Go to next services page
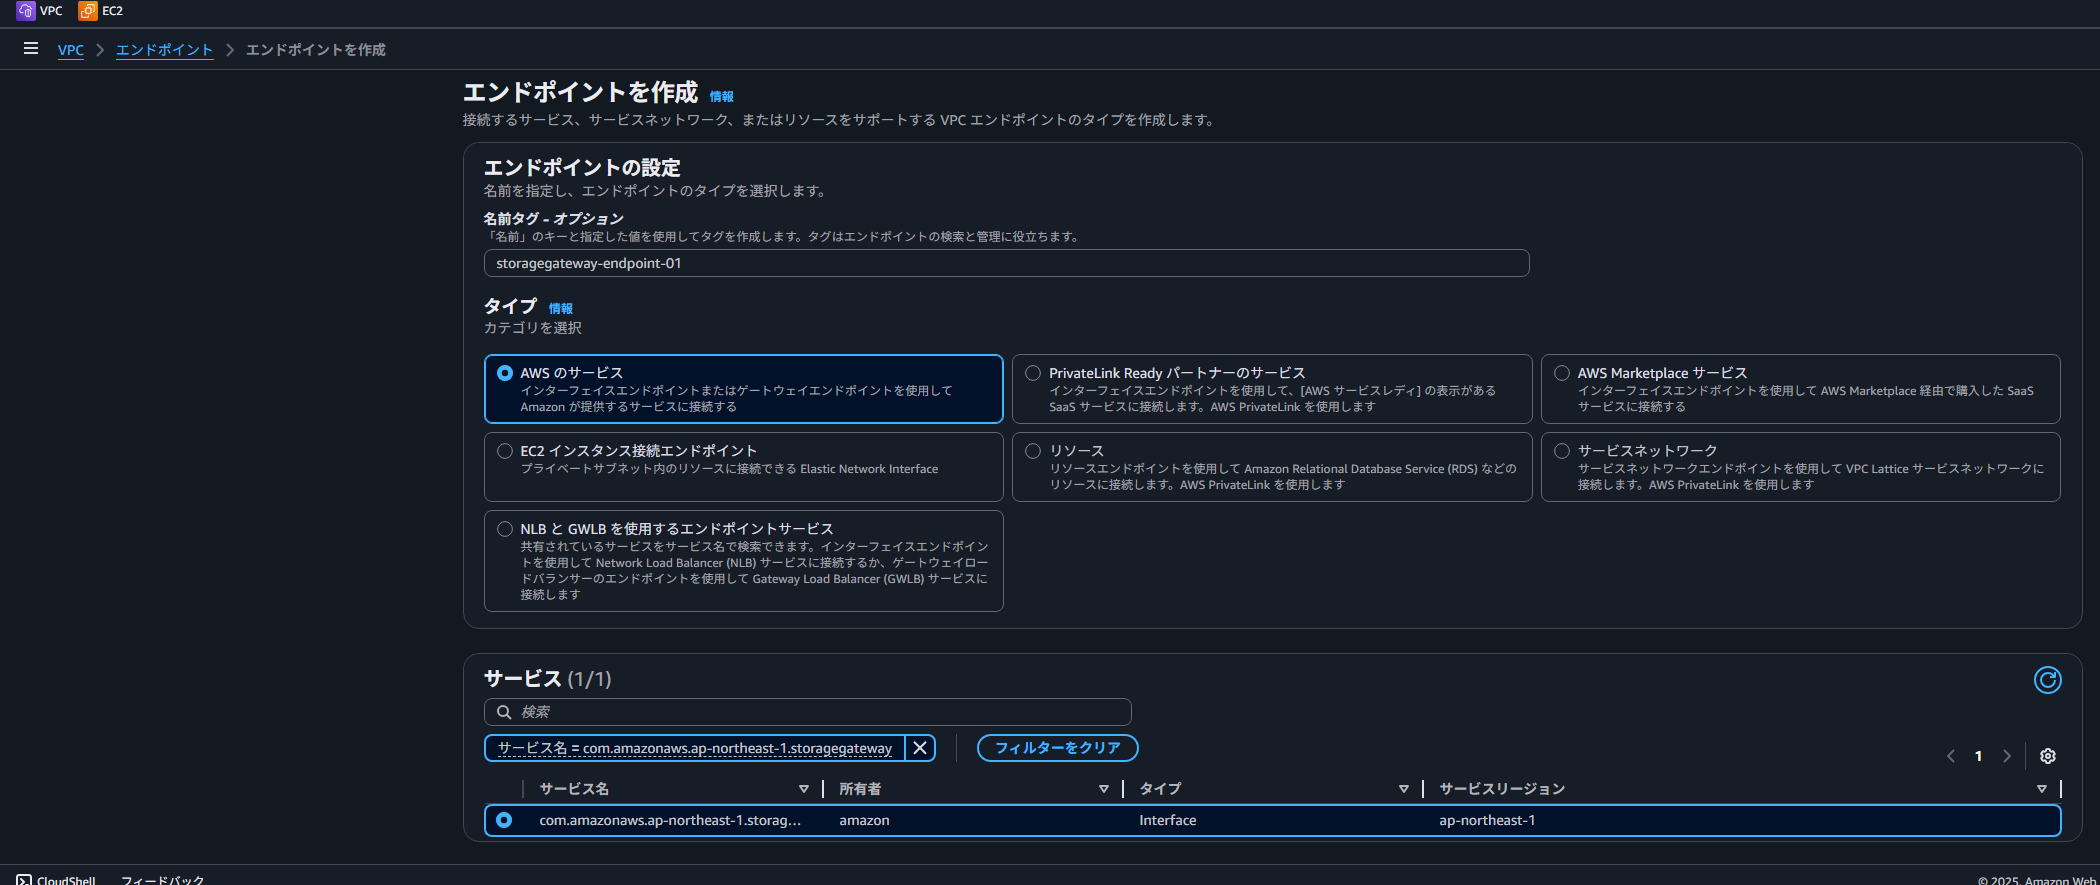Screen dimensions: 2100x885 (2006, 756)
